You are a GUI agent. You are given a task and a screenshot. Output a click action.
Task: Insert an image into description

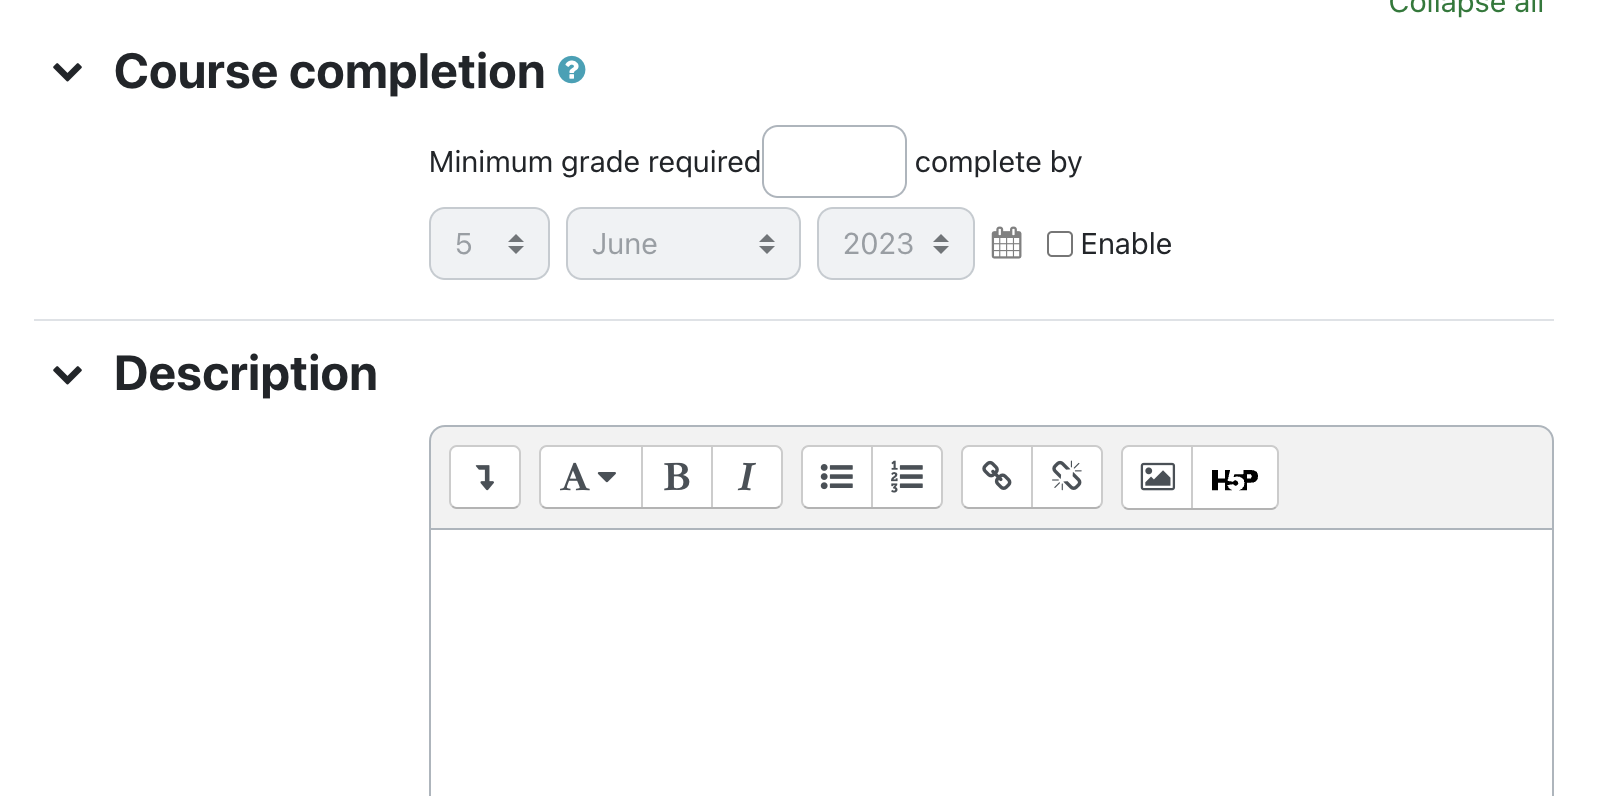click(x=1157, y=477)
